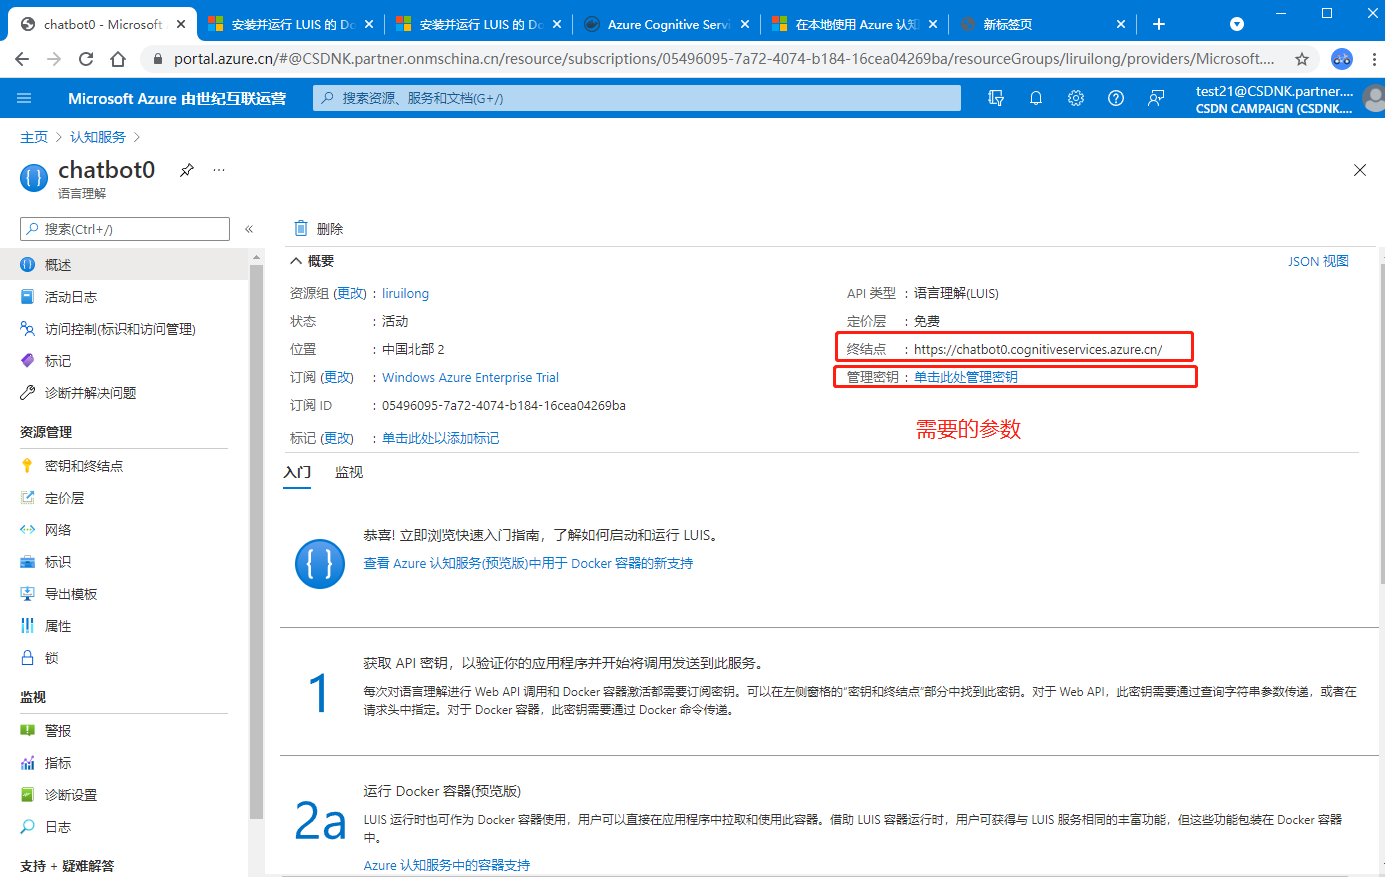Switch to Azure Cognitive Services browser tab

point(666,24)
